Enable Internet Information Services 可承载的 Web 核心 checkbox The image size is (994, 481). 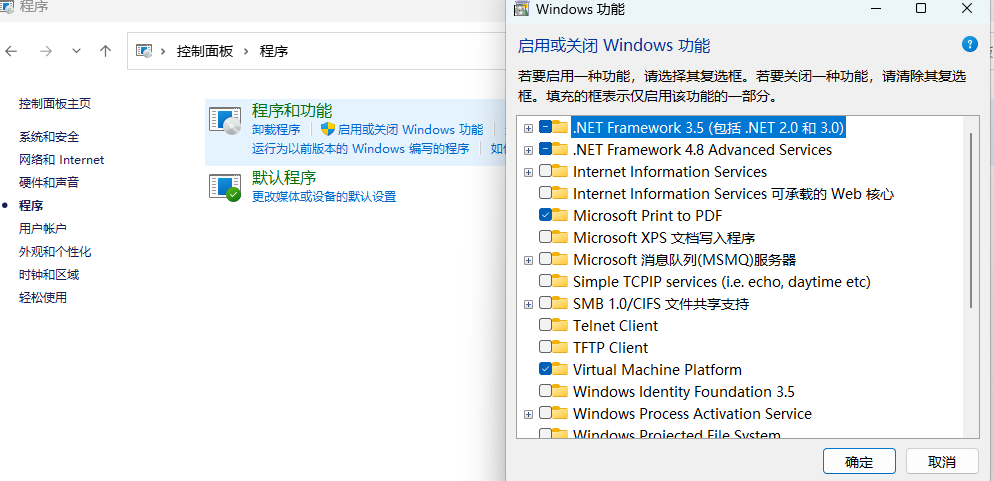545,193
